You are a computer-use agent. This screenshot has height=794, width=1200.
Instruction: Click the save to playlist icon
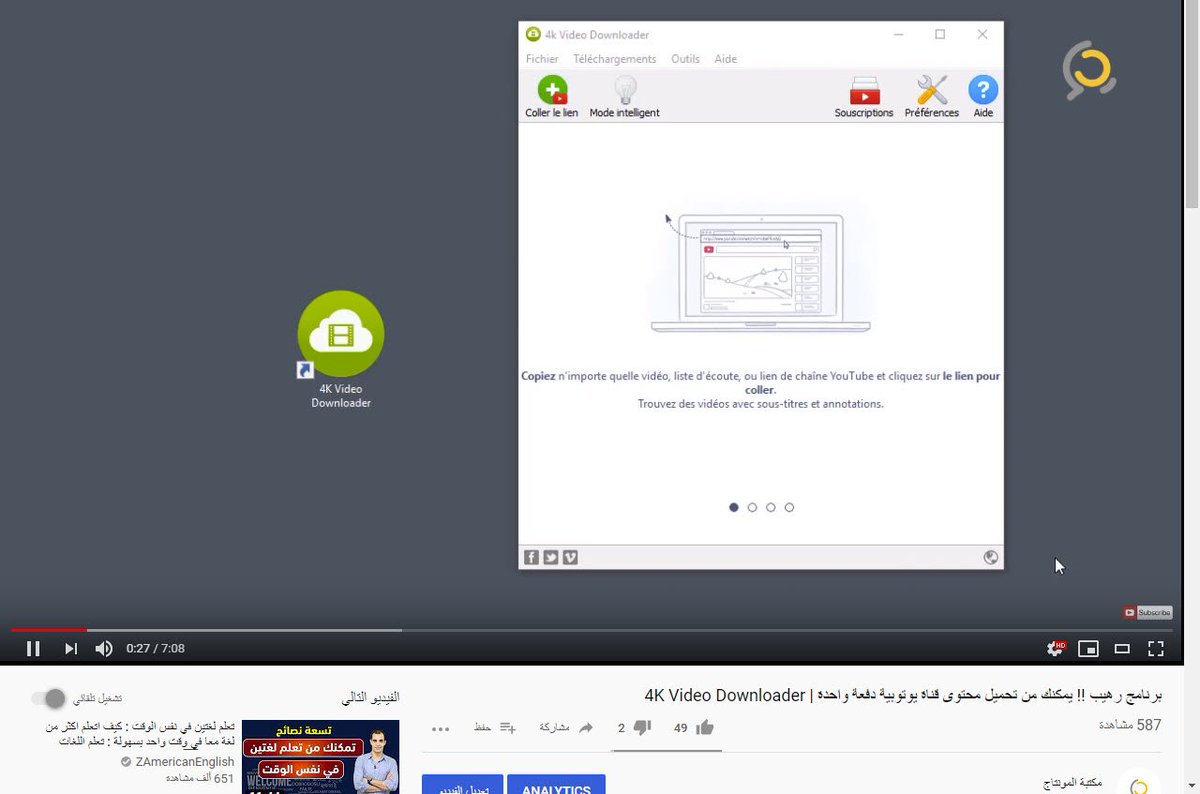point(507,727)
